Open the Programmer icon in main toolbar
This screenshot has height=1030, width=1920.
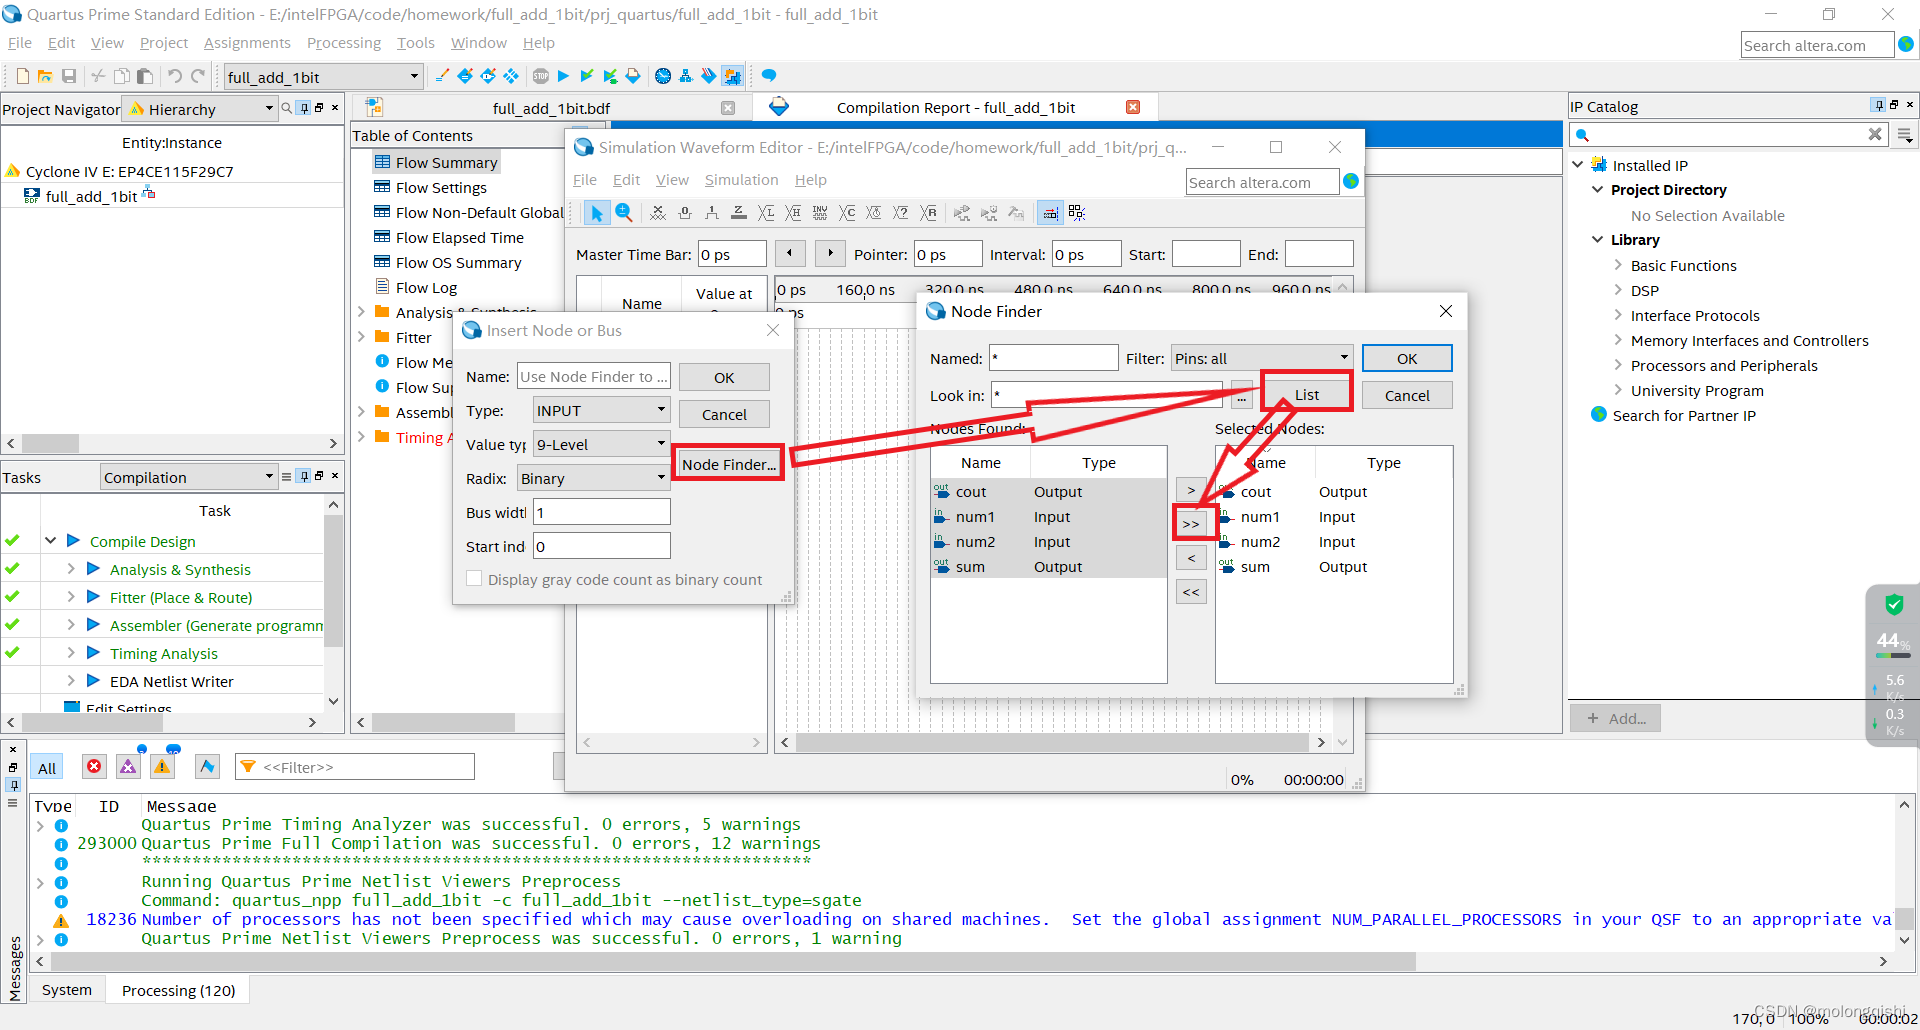tap(708, 76)
